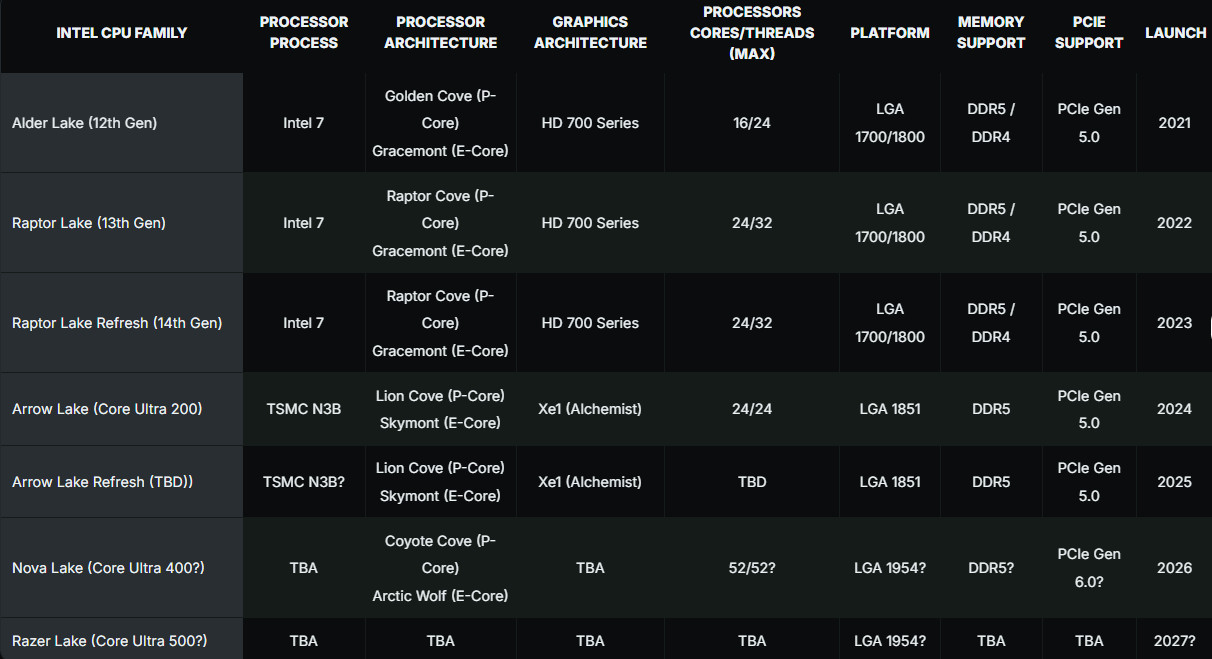Screen dimensions: 1212x659
Task: Select the Launch column header
Action: pyautogui.click(x=1175, y=33)
